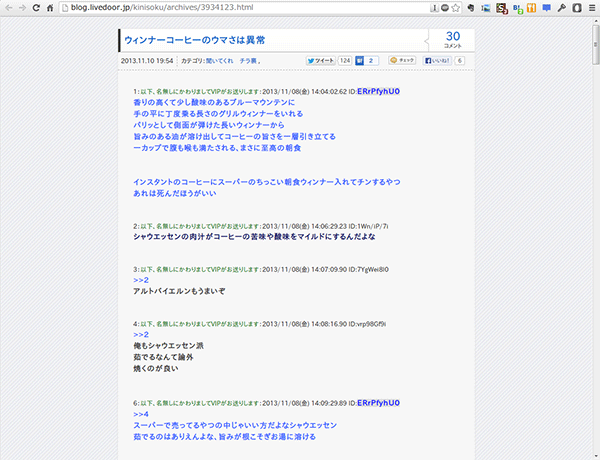The image size is (600, 460).
Task: Click text パリッとして側面が弾けた長いウィンナーから
Action: [209, 125]
